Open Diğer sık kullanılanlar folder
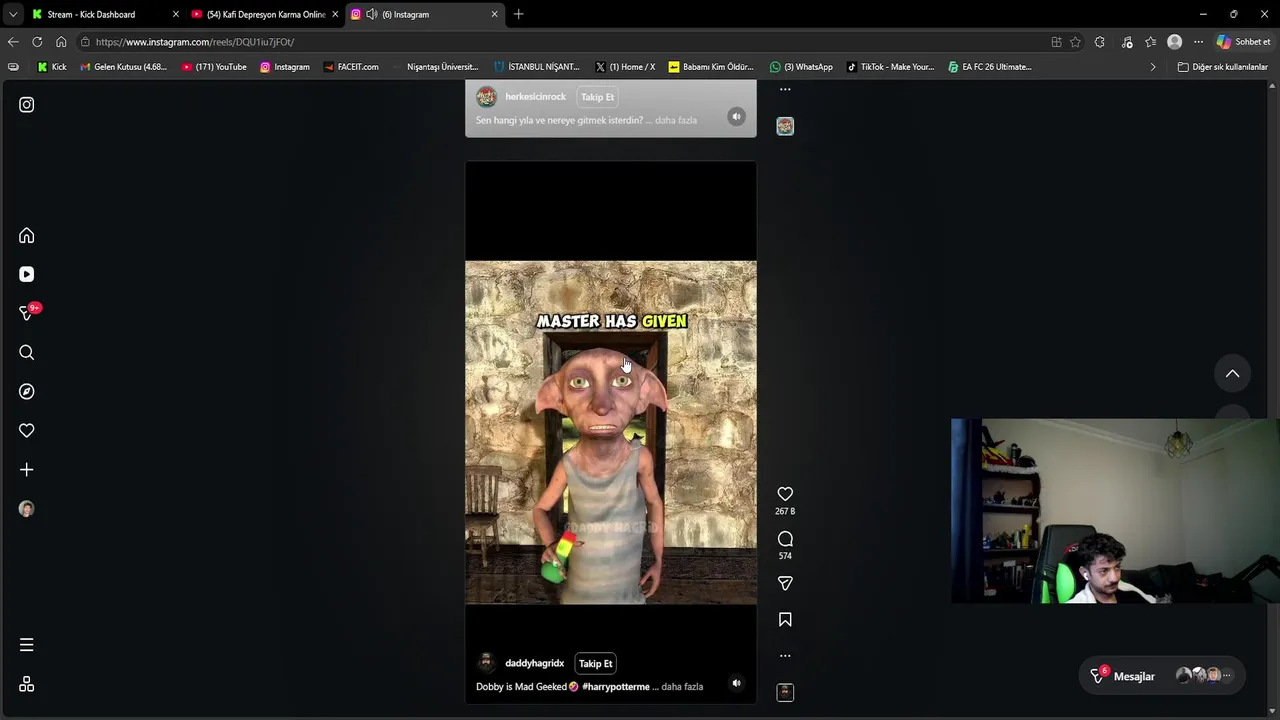The width and height of the screenshot is (1280, 720). click(x=1223, y=67)
